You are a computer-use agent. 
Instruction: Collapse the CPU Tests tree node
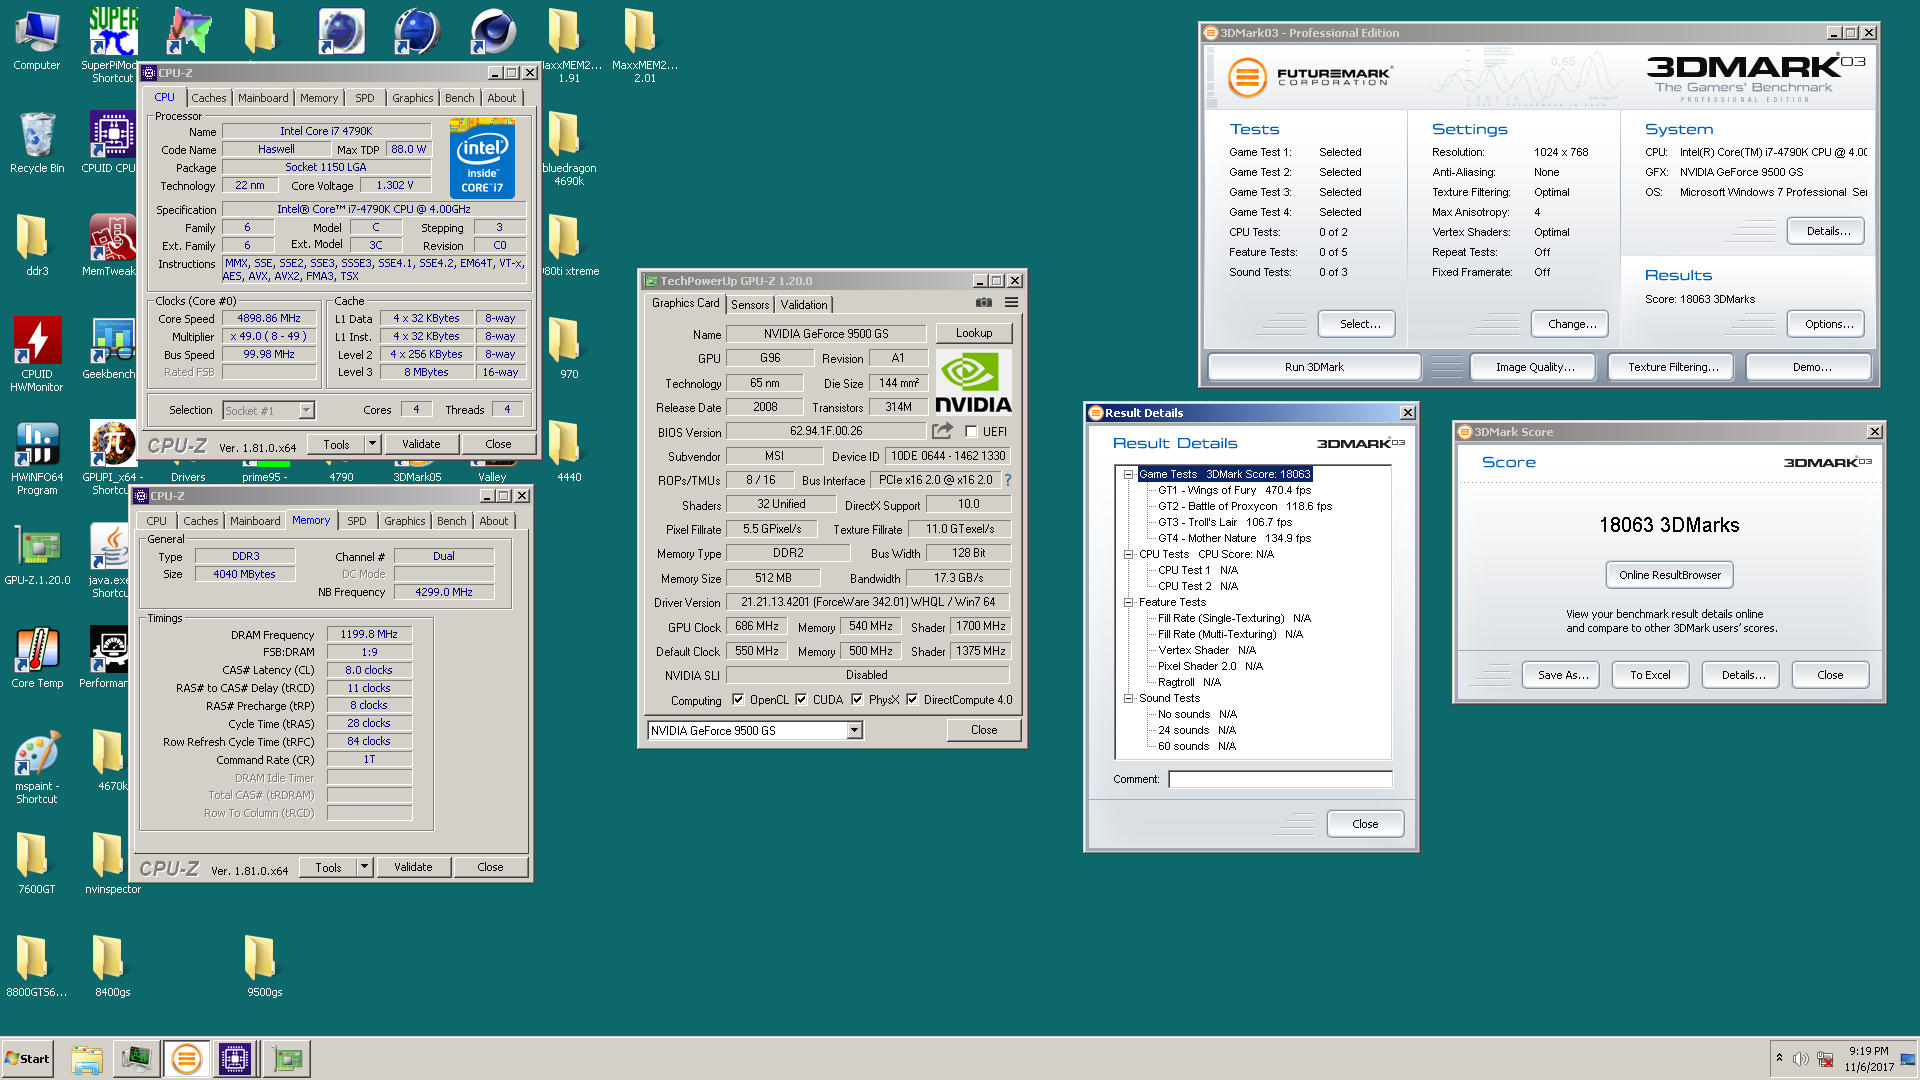1128,554
